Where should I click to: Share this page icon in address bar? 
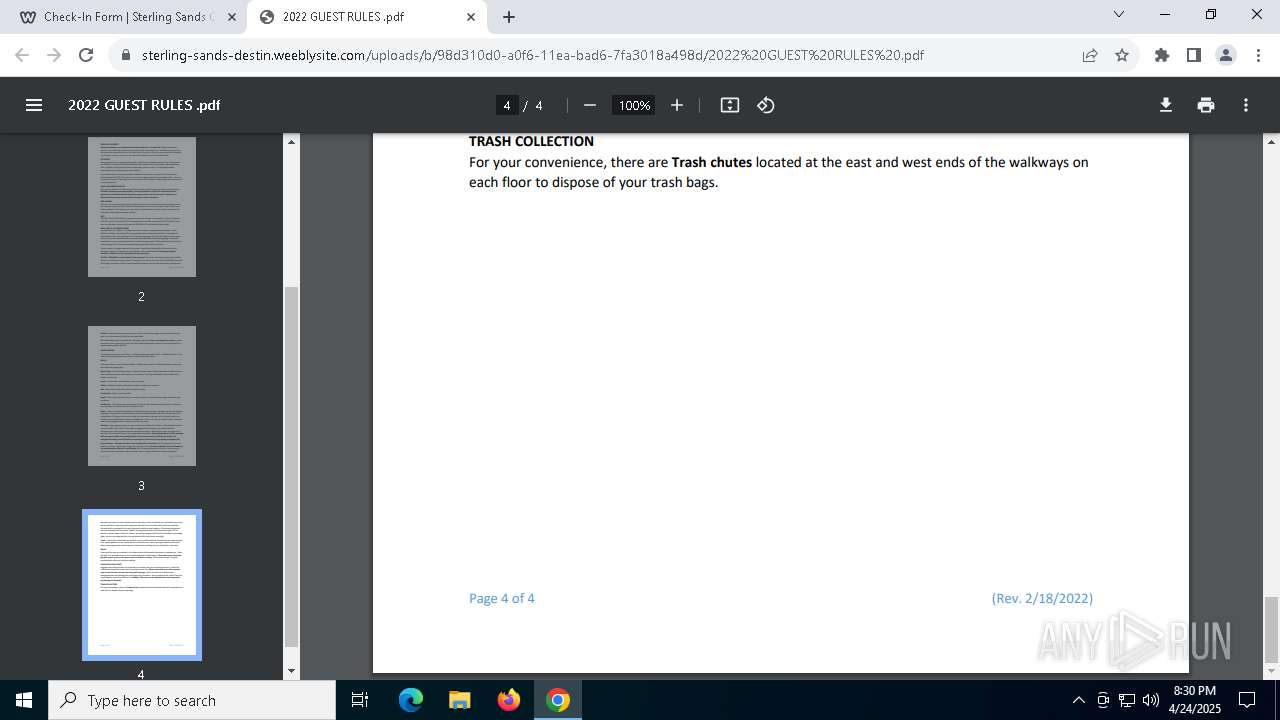coord(1090,55)
